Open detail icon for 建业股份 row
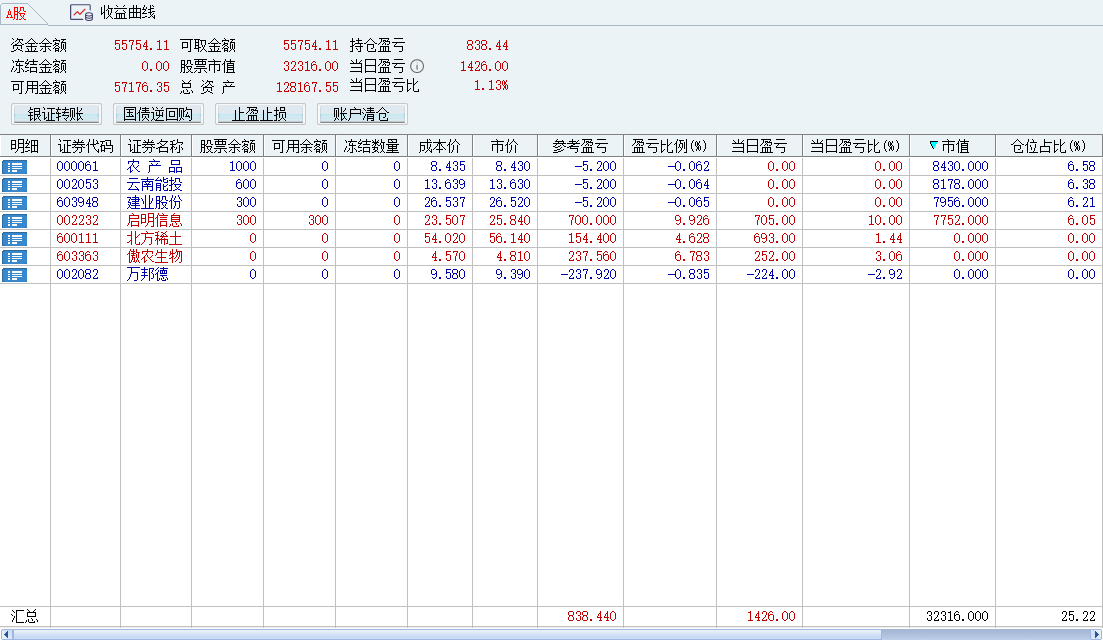The height and width of the screenshot is (640, 1103). pyautogui.click(x=14, y=203)
